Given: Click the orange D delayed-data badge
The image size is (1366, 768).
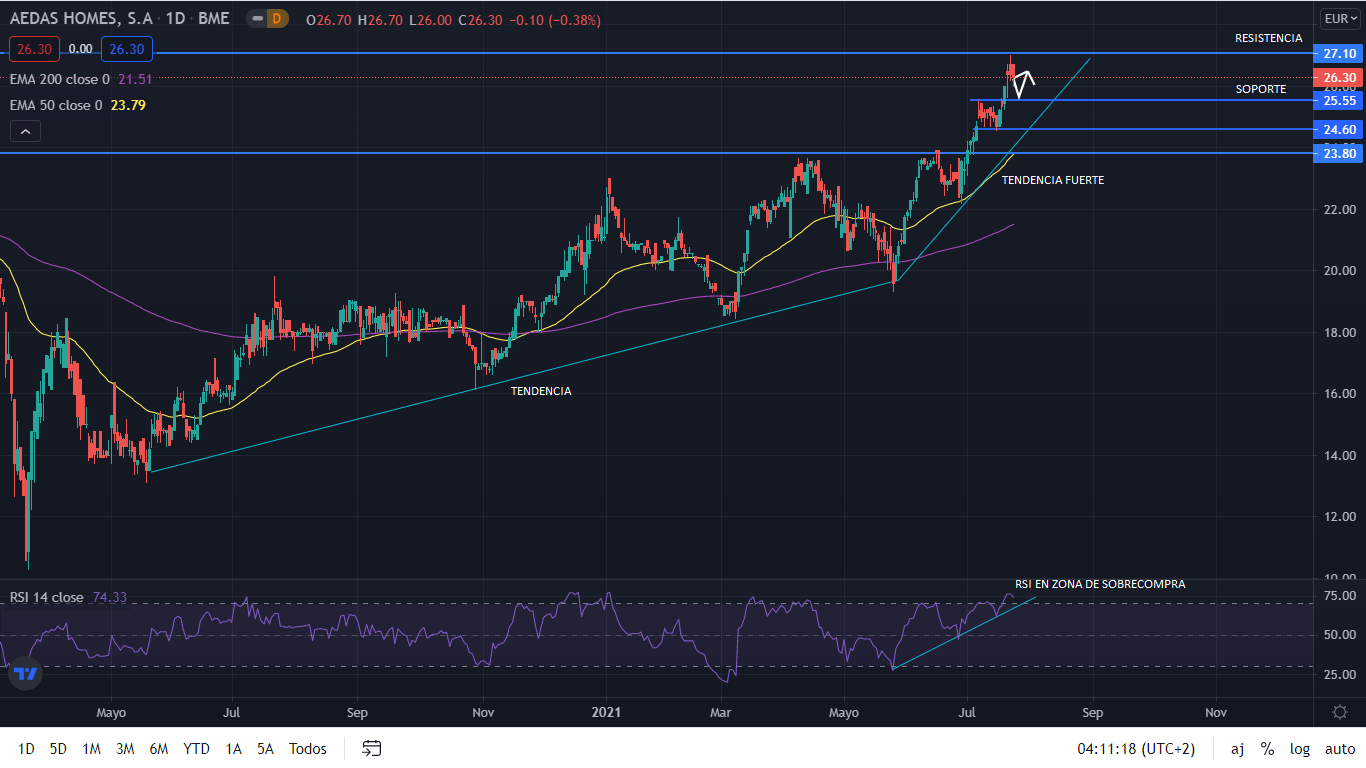Looking at the screenshot, I should tap(277, 19).
